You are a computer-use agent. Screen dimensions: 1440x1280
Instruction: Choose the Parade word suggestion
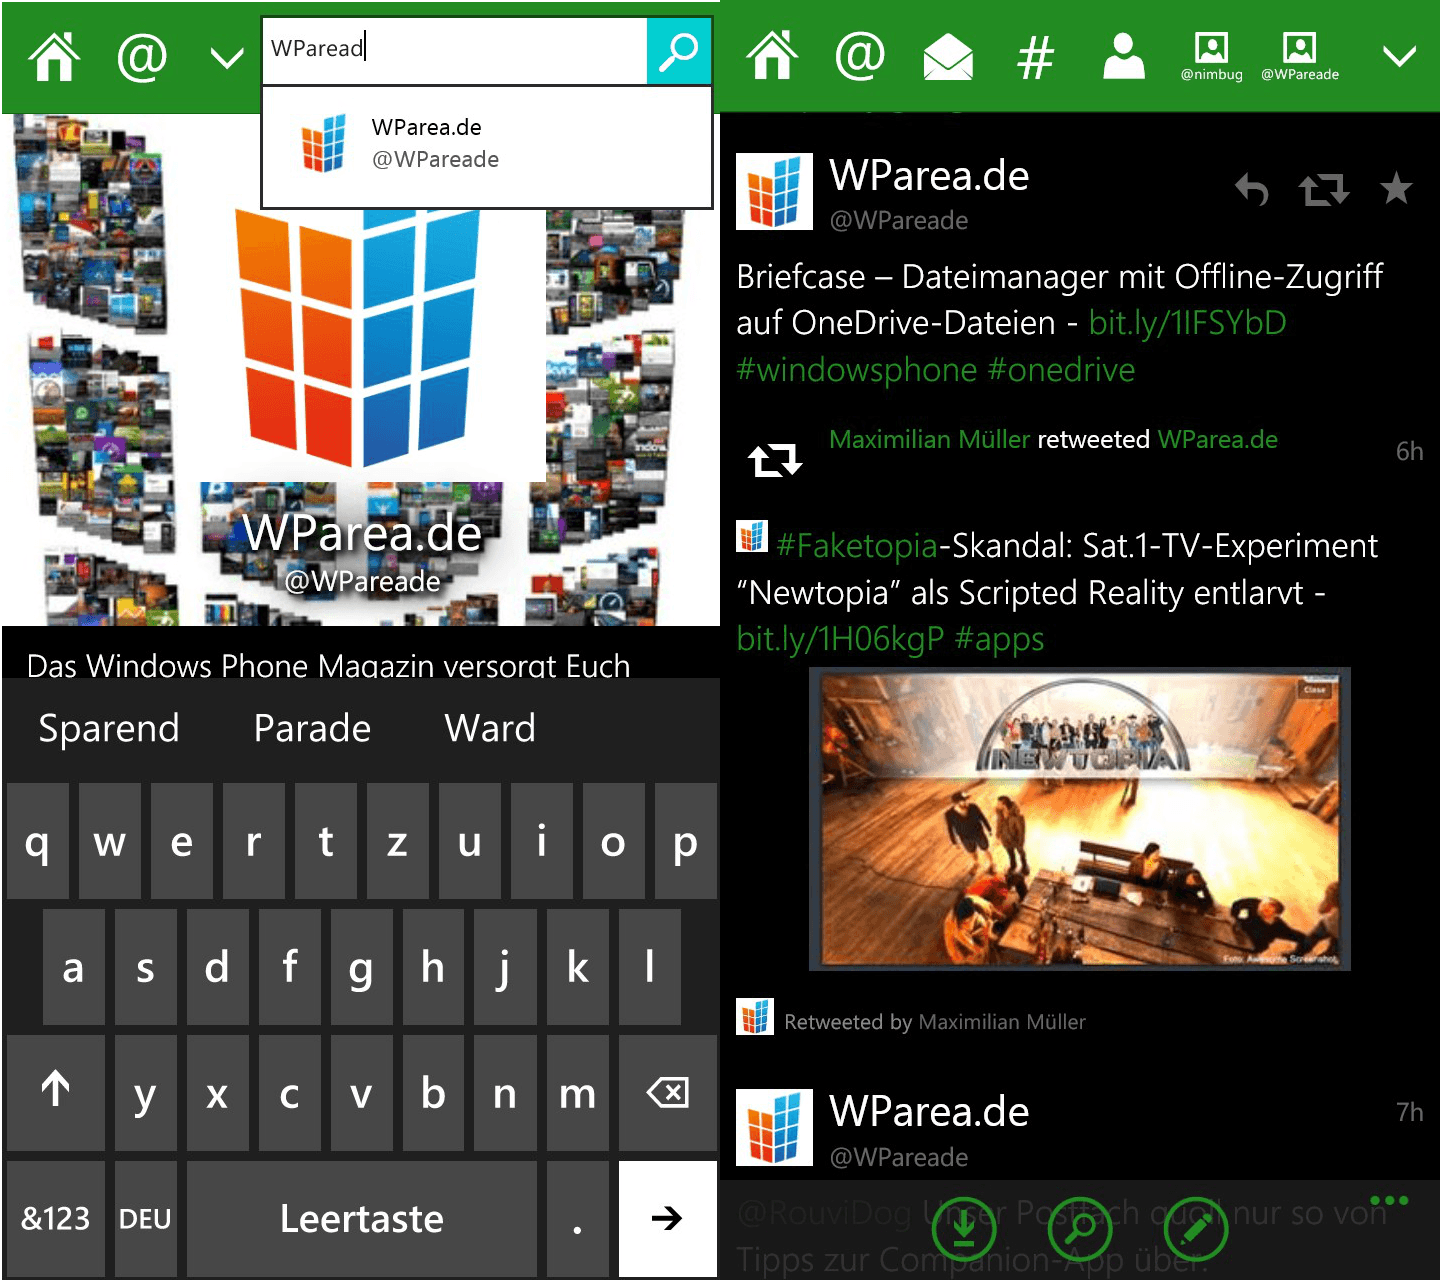[312, 728]
